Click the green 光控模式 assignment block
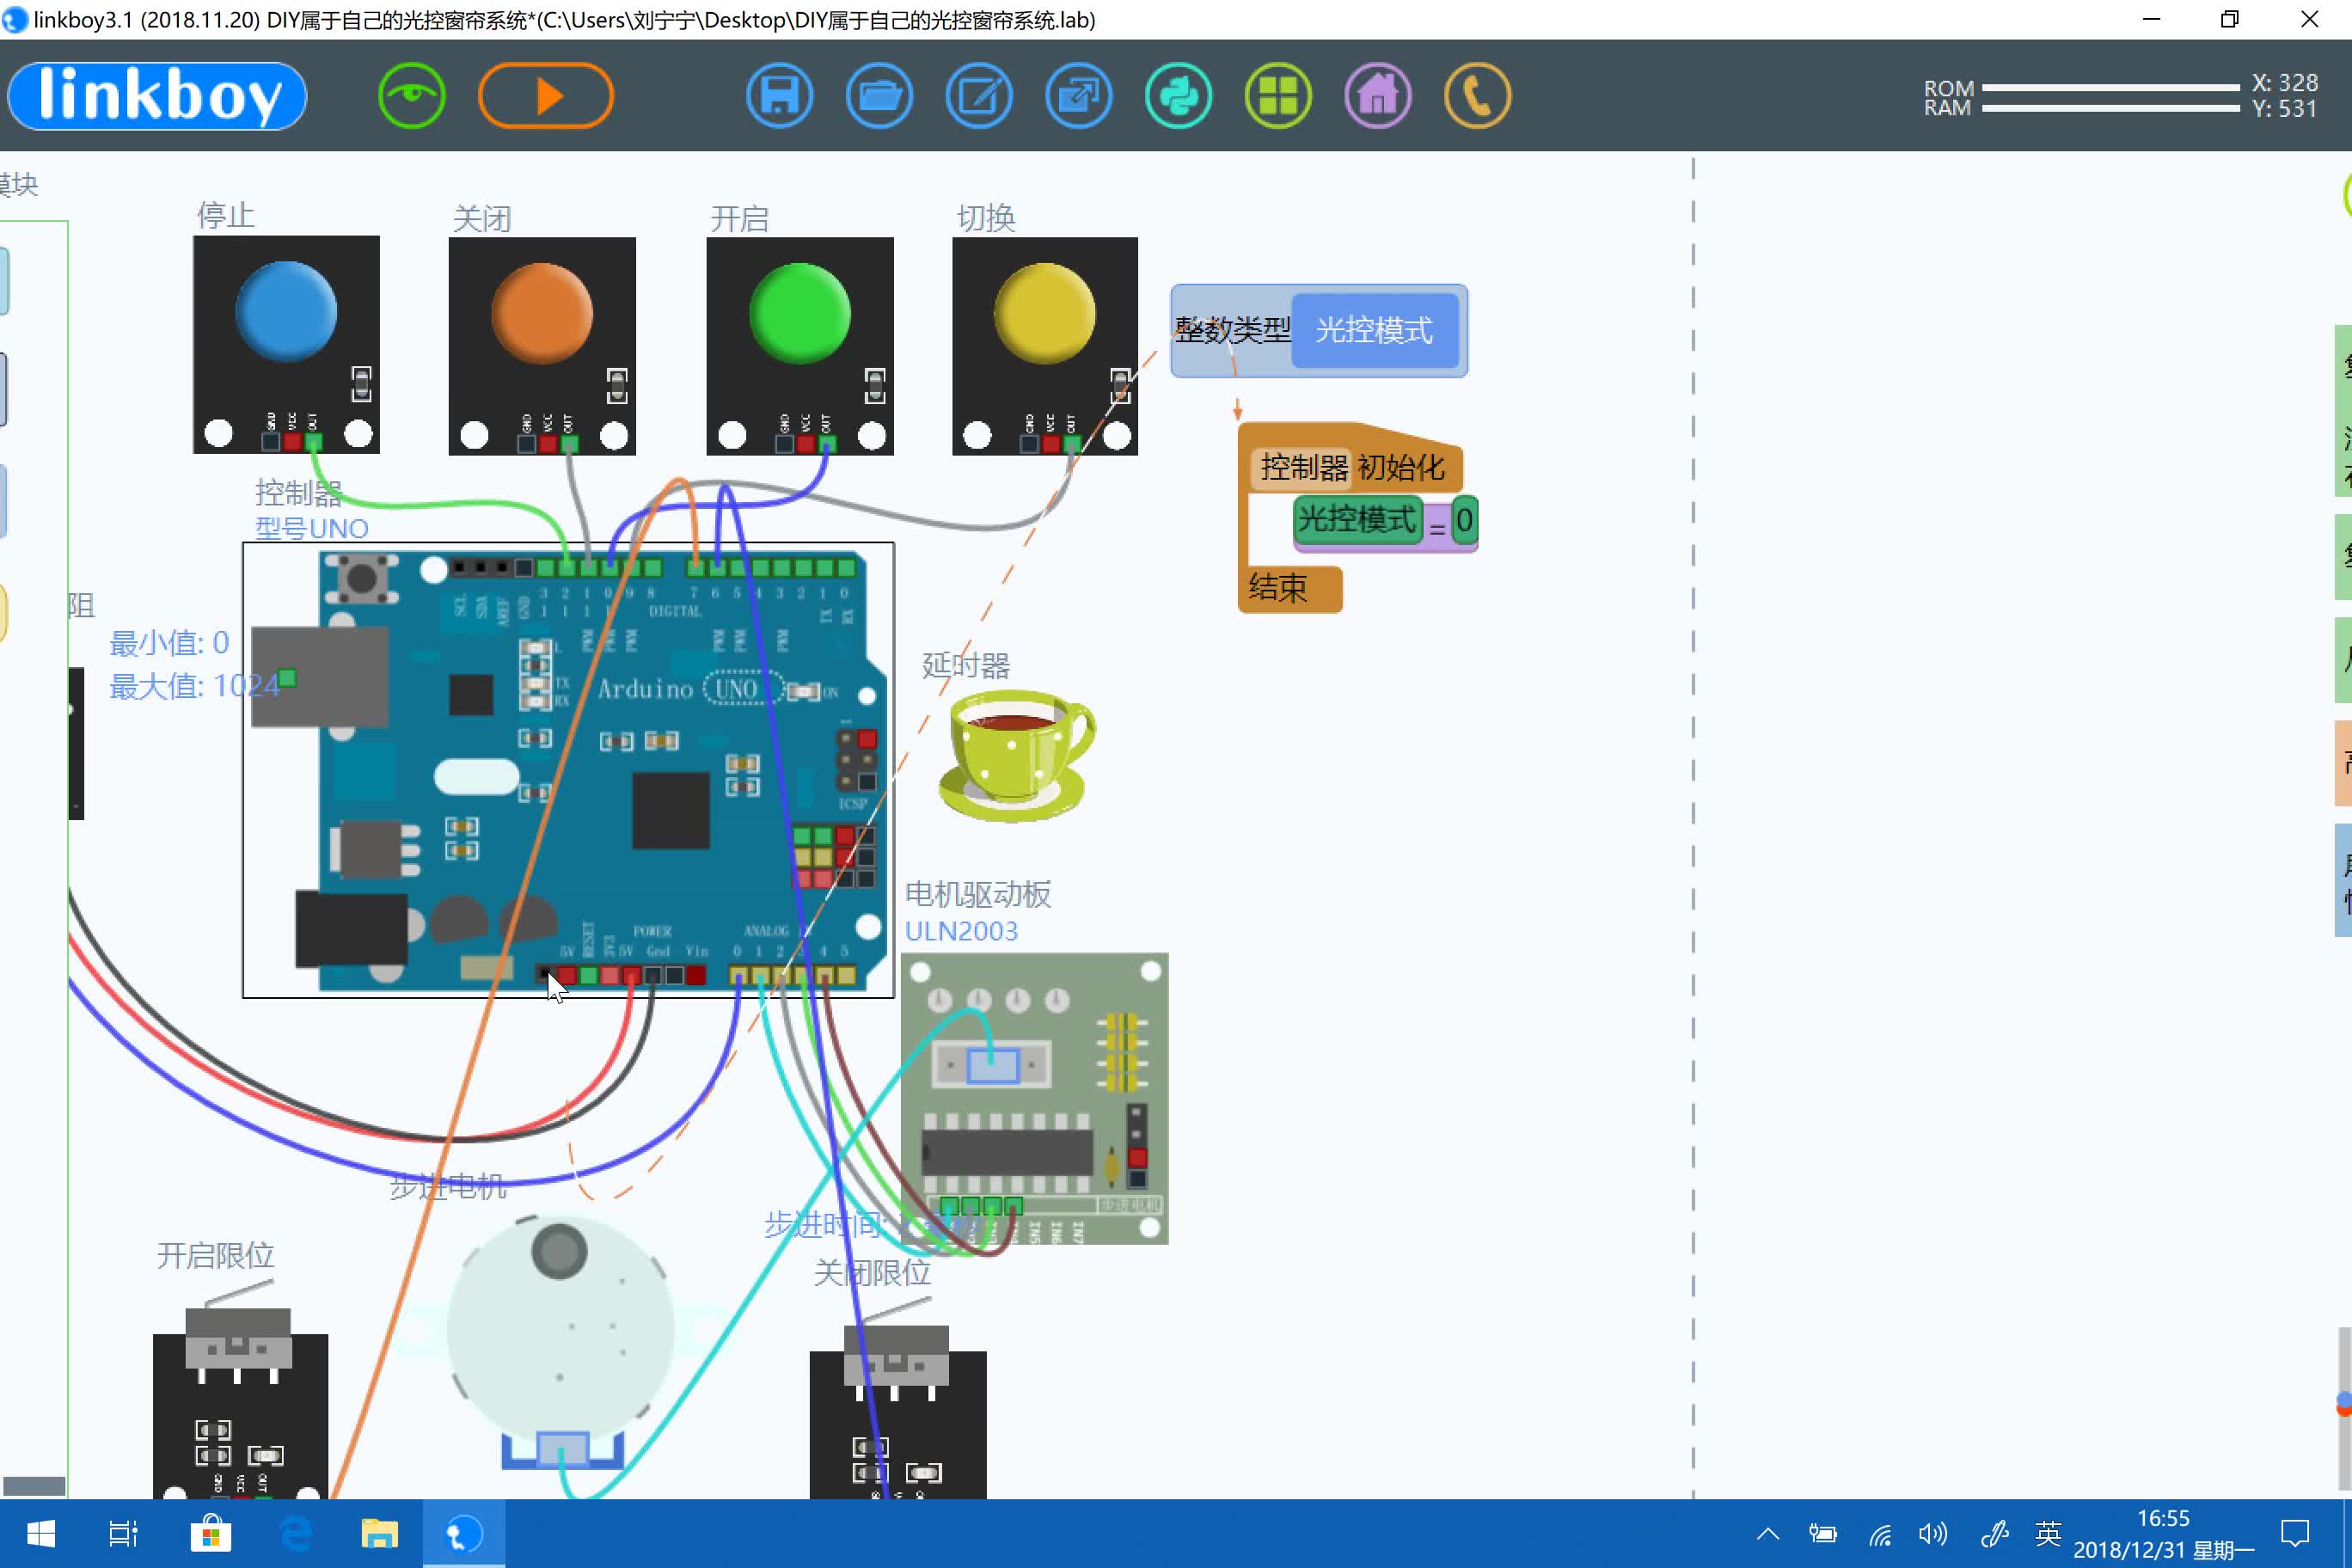Viewport: 2352px width, 1568px height. click(x=1357, y=520)
